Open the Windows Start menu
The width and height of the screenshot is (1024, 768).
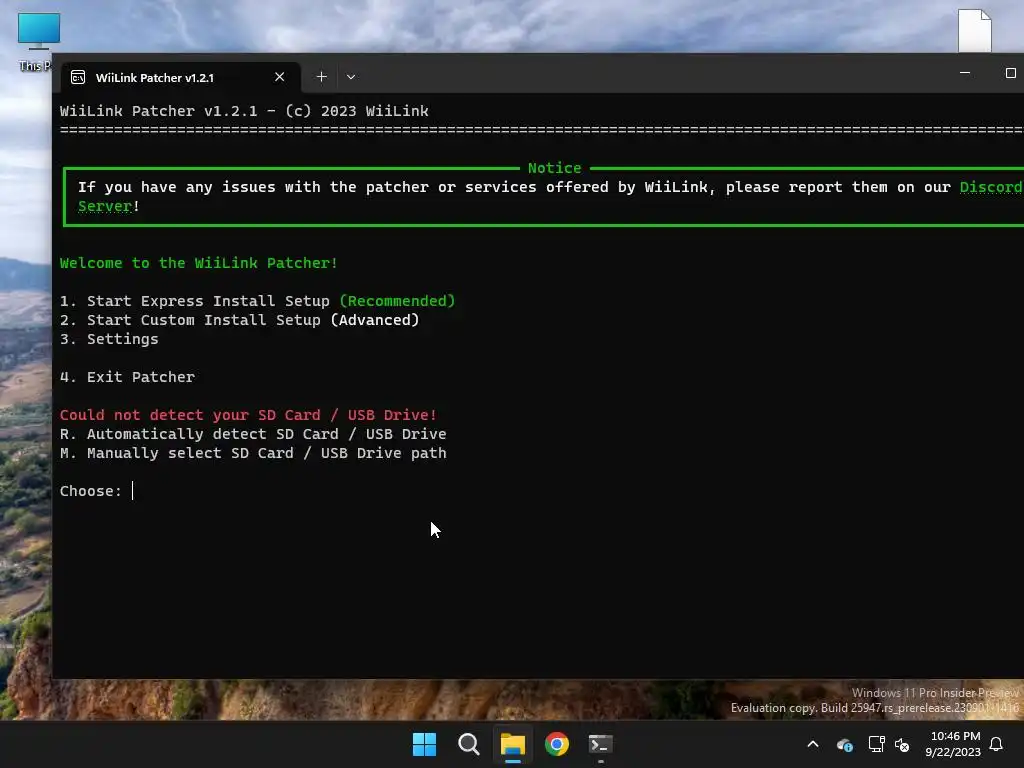[424, 744]
